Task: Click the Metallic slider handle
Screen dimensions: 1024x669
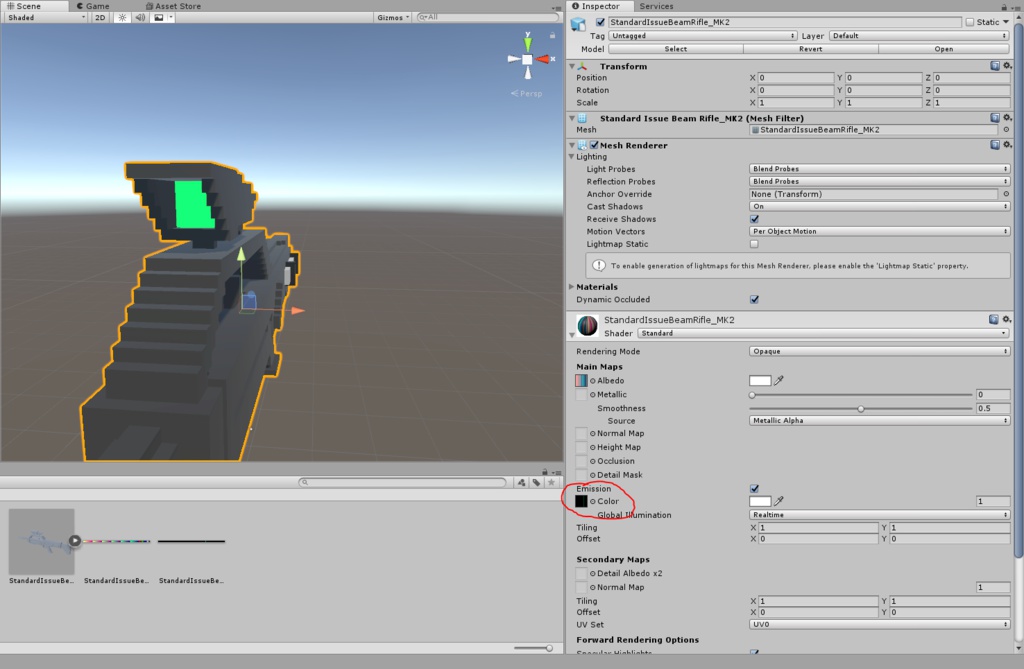Action: pos(752,395)
